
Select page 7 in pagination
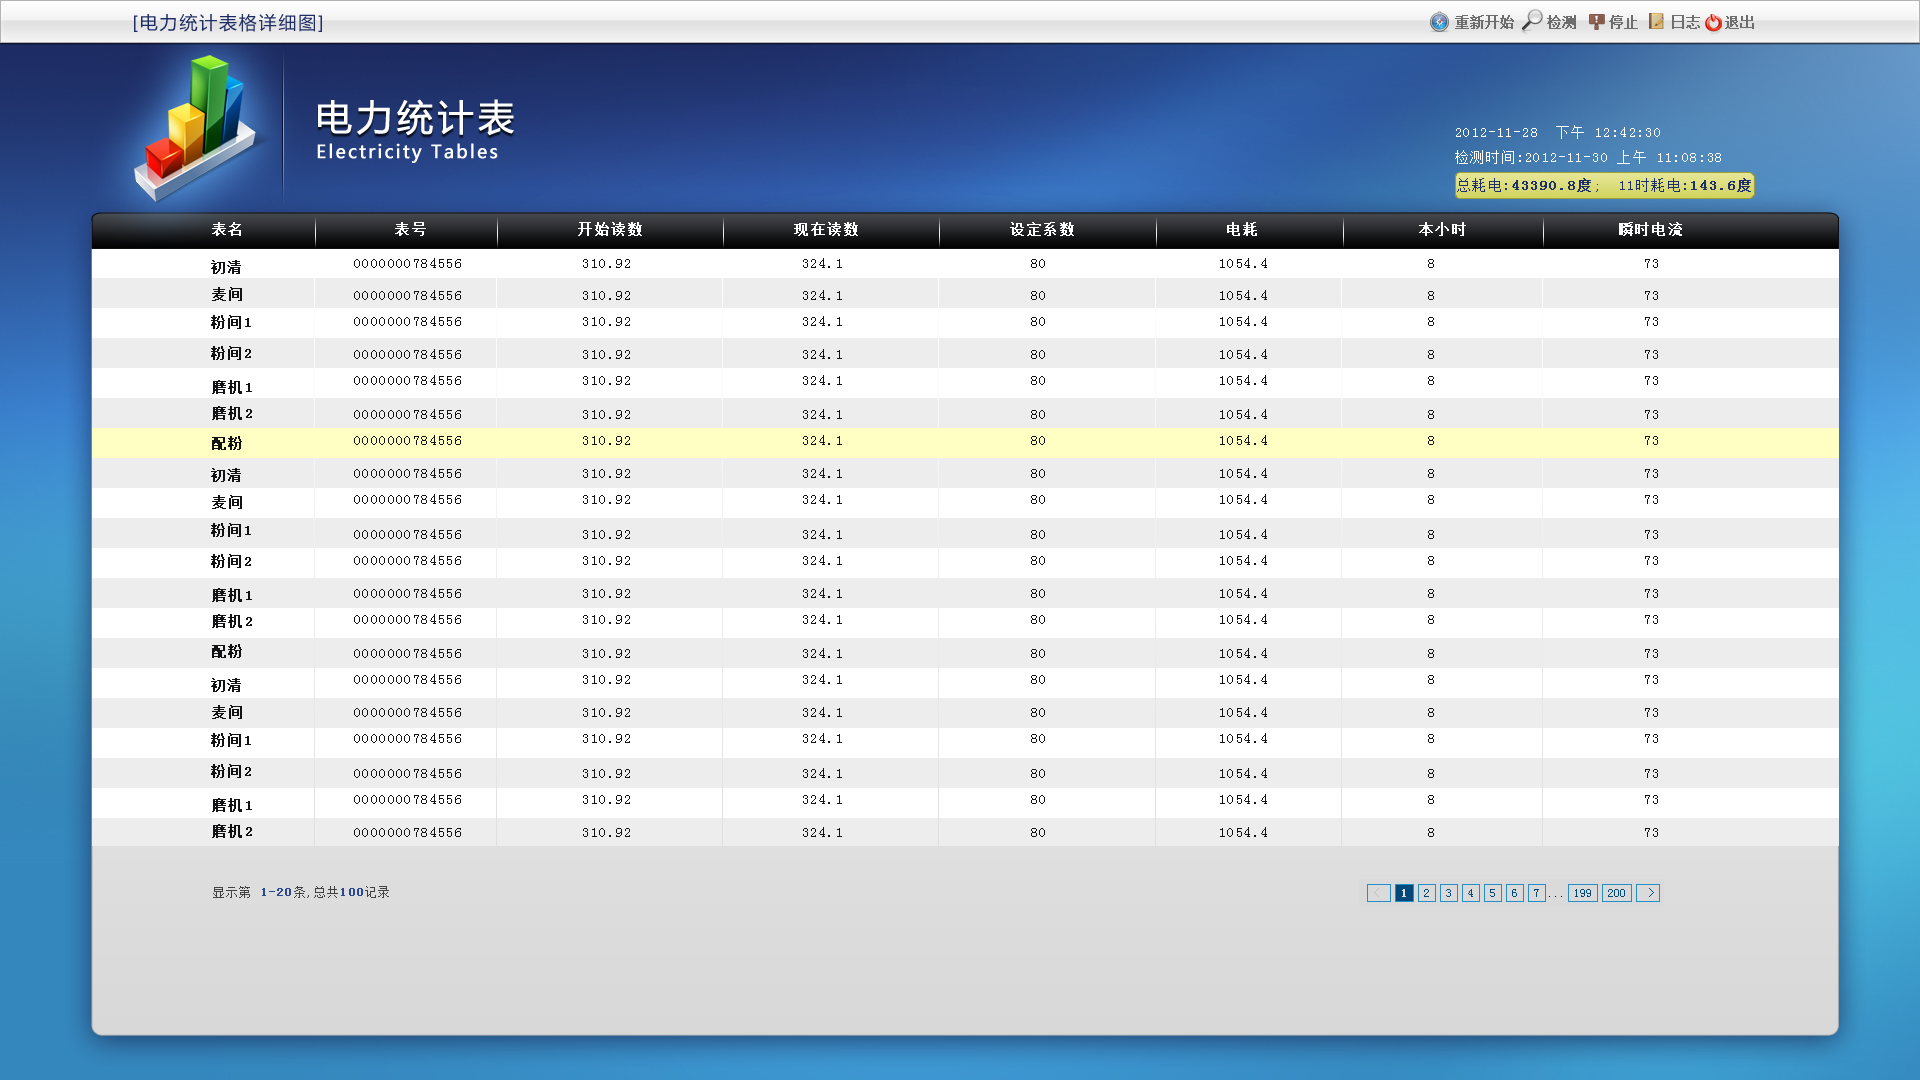tap(1537, 893)
